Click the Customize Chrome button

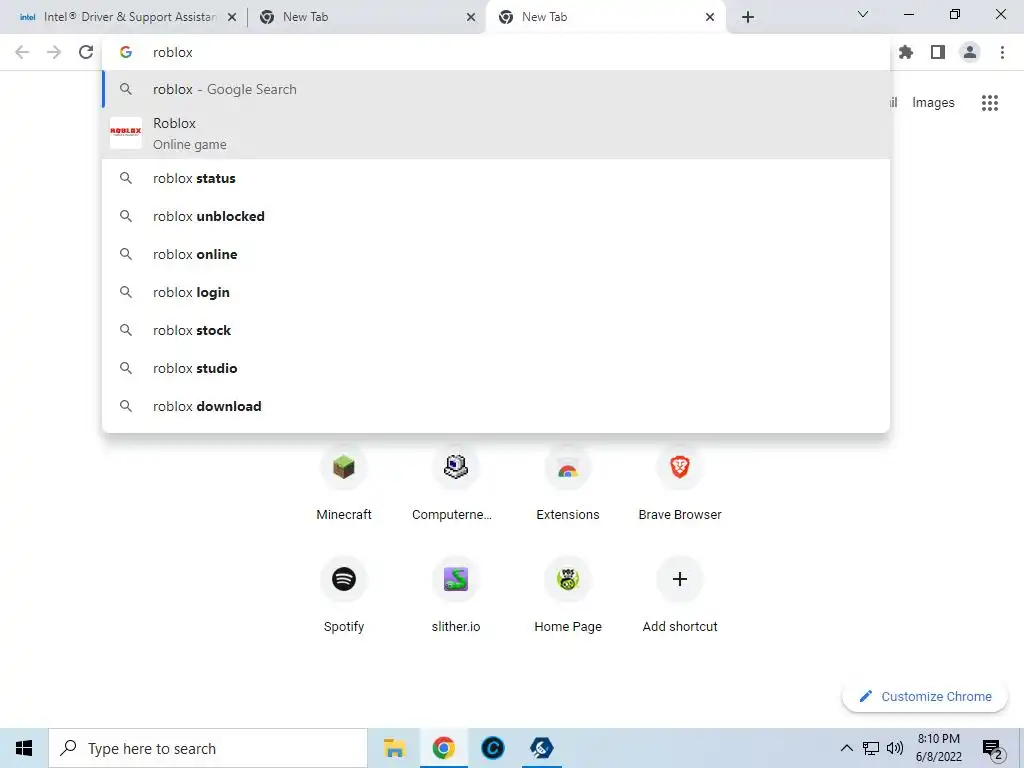[925, 697]
